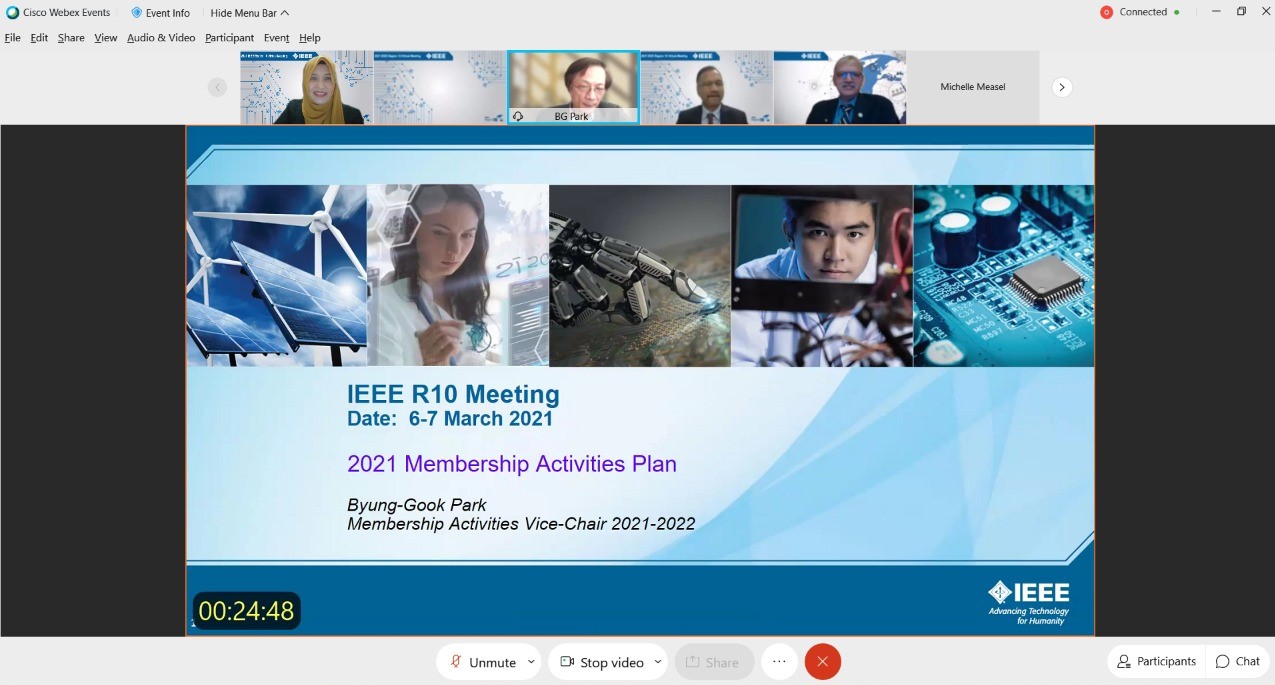Open the Edit menu

[39, 38]
